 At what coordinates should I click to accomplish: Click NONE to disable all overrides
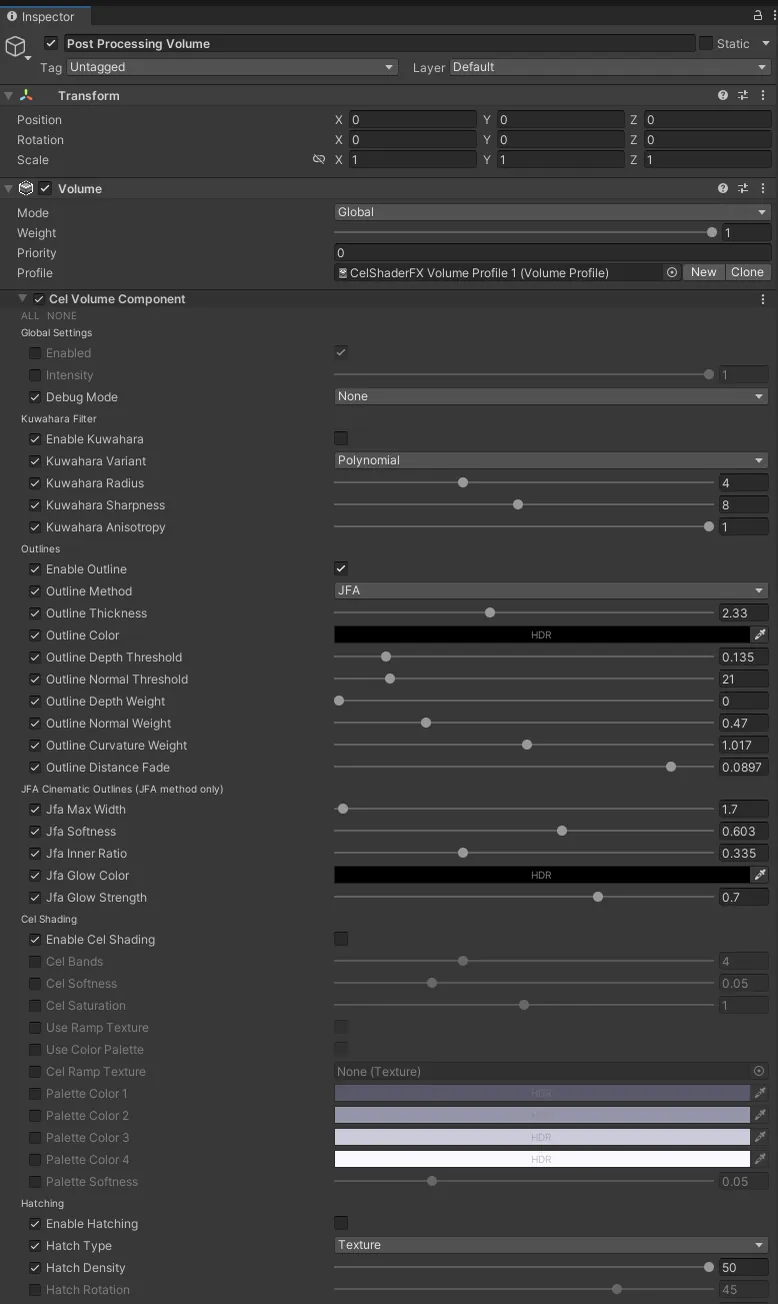coord(62,316)
